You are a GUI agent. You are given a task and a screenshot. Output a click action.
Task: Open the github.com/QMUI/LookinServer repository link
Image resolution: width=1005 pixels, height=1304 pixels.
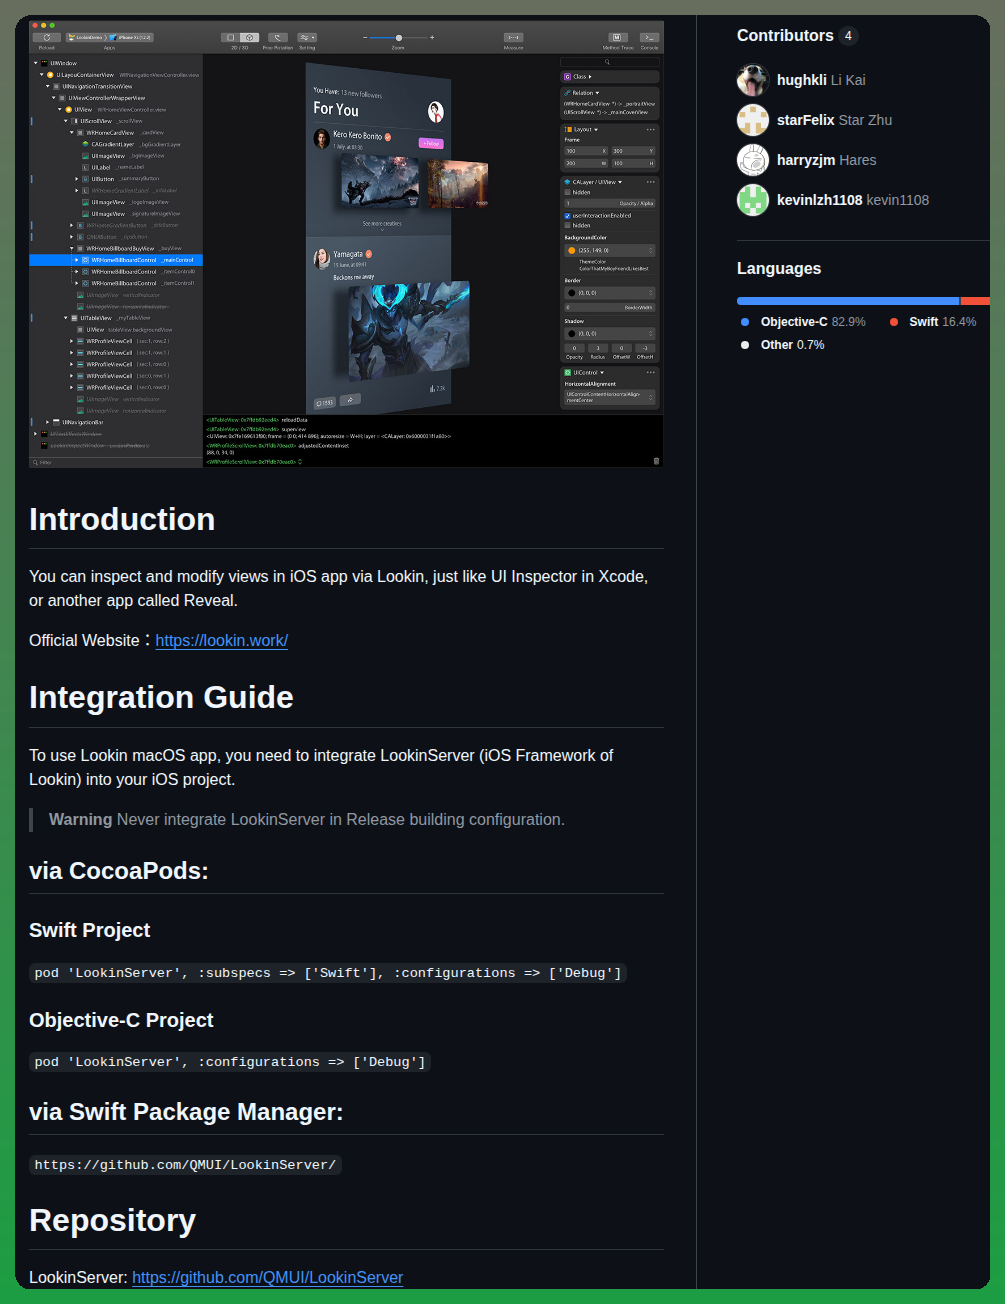[x=267, y=1277]
